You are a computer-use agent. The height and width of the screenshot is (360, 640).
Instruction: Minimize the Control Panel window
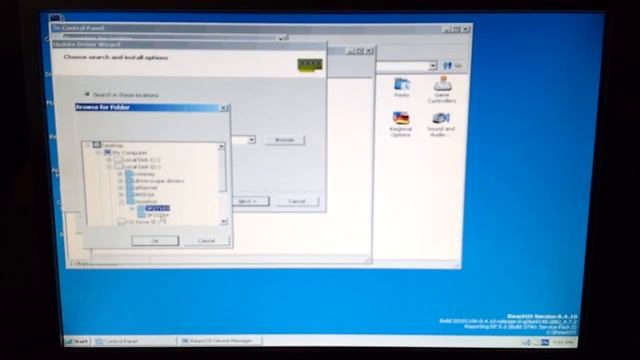coord(447,29)
